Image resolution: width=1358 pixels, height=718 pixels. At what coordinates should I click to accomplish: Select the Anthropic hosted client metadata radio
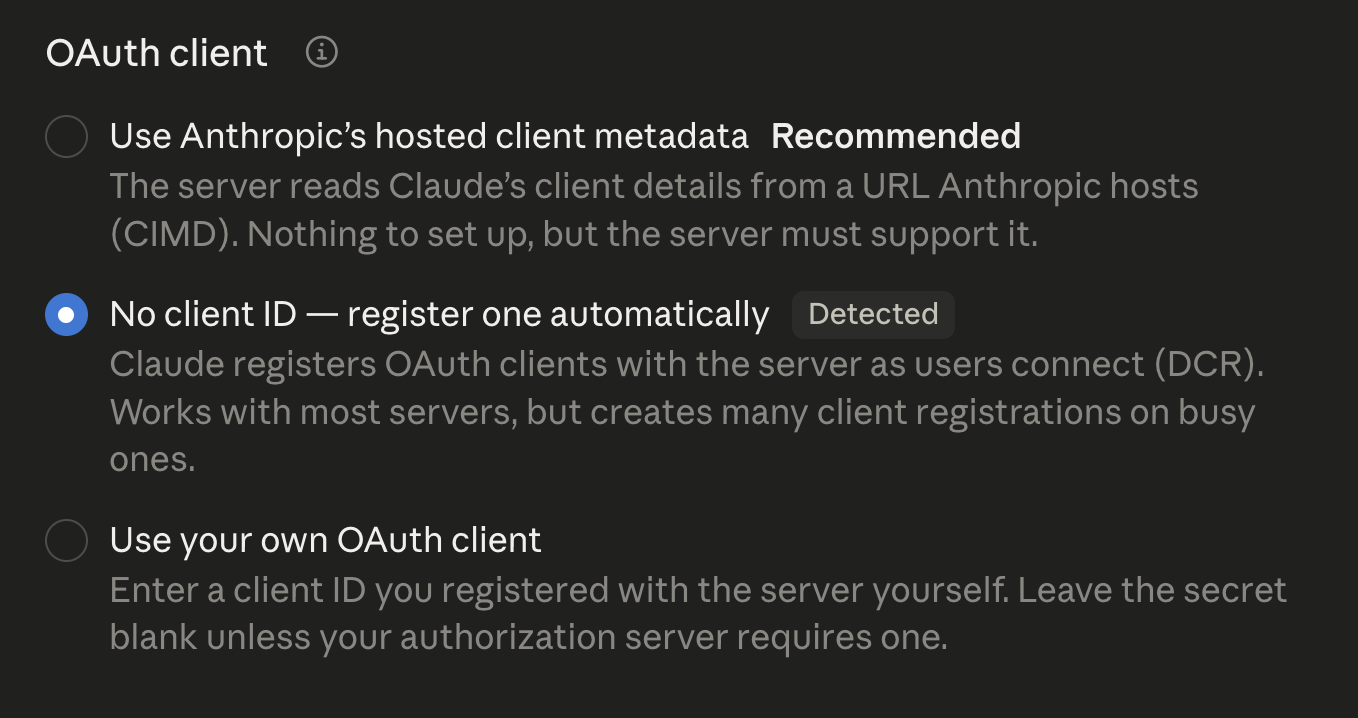tap(67, 136)
